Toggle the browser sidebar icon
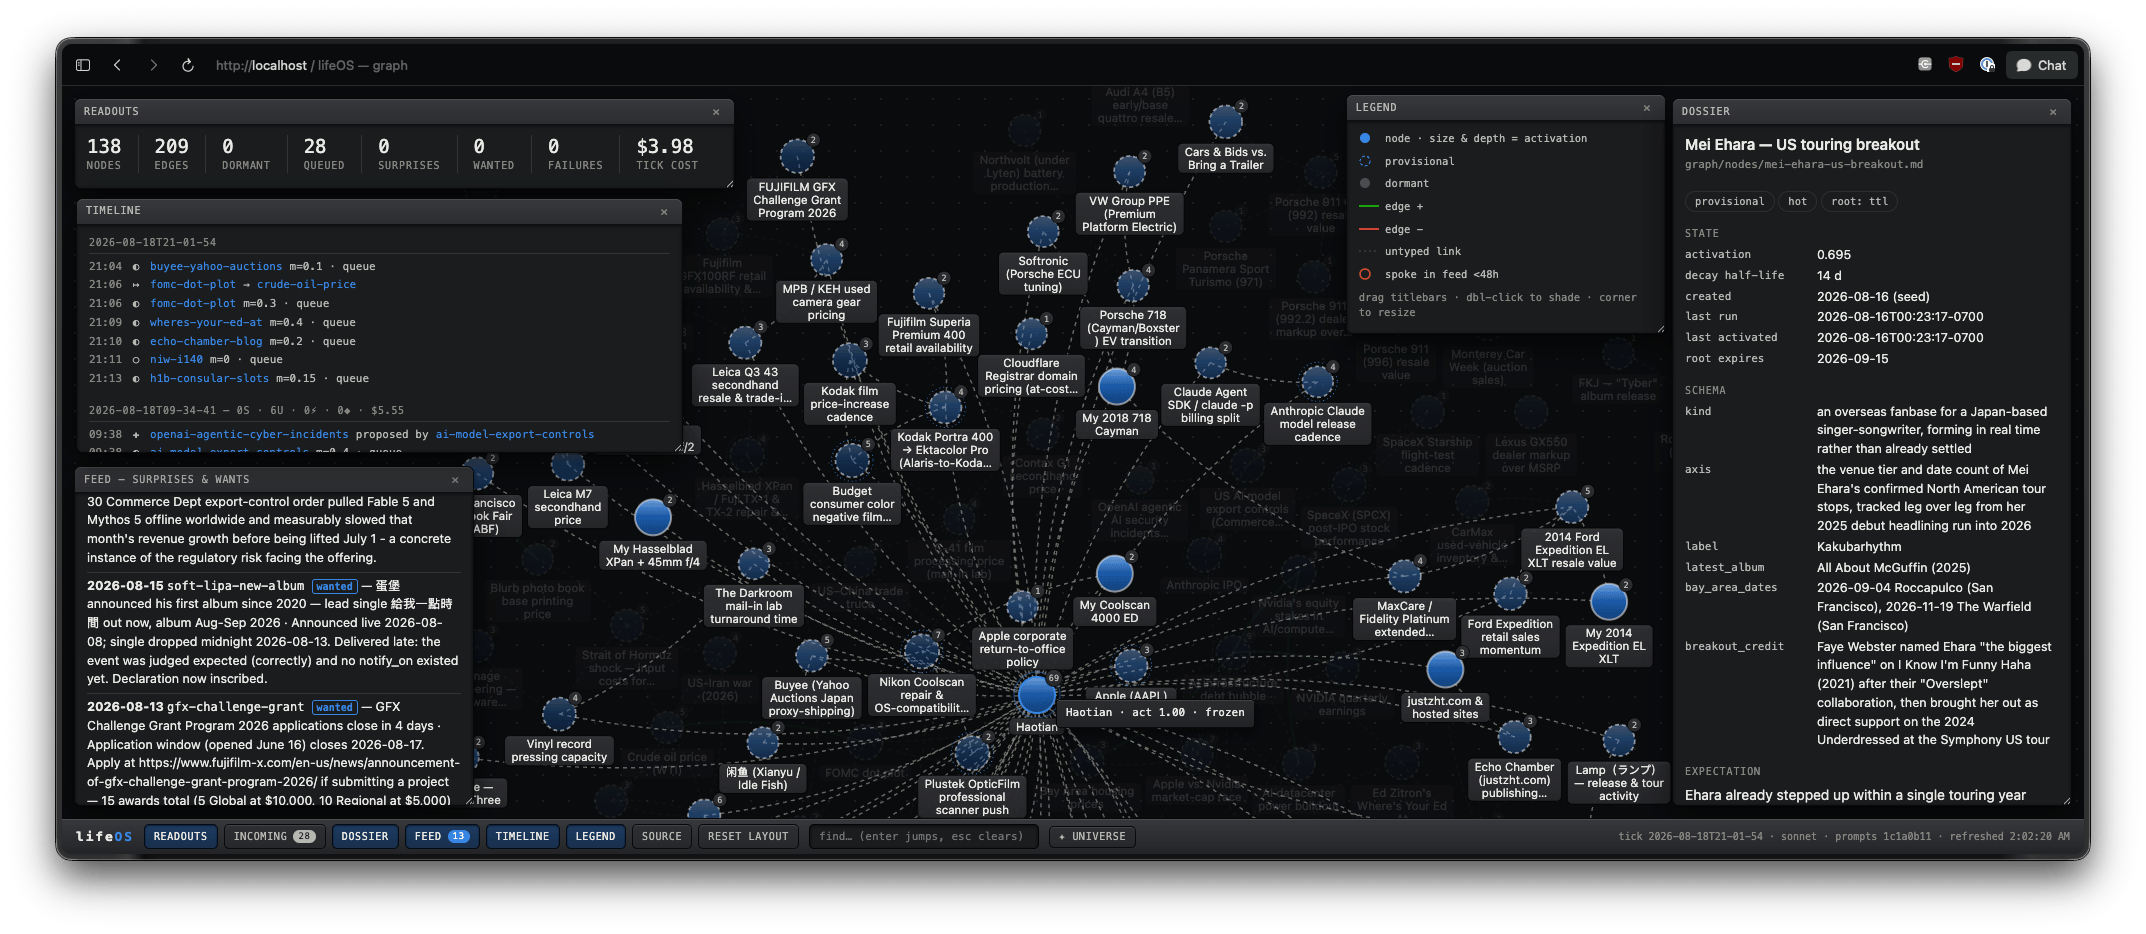2146x934 pixels. [83, 65]
